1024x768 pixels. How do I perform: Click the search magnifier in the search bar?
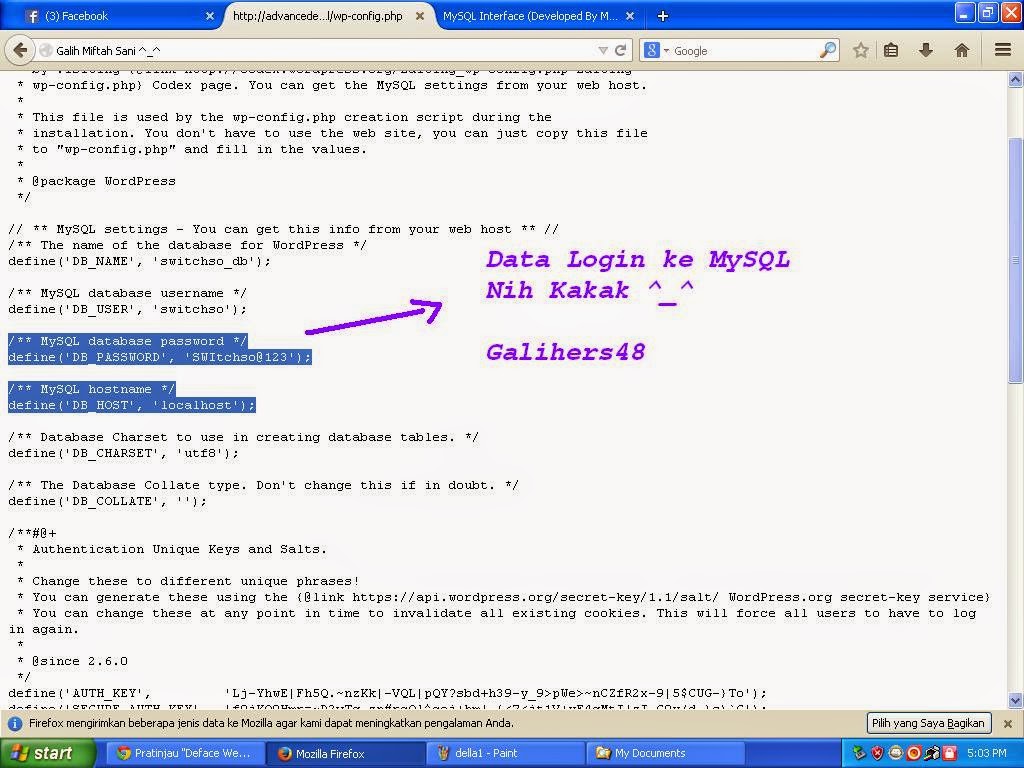click(x=828, y=50)
